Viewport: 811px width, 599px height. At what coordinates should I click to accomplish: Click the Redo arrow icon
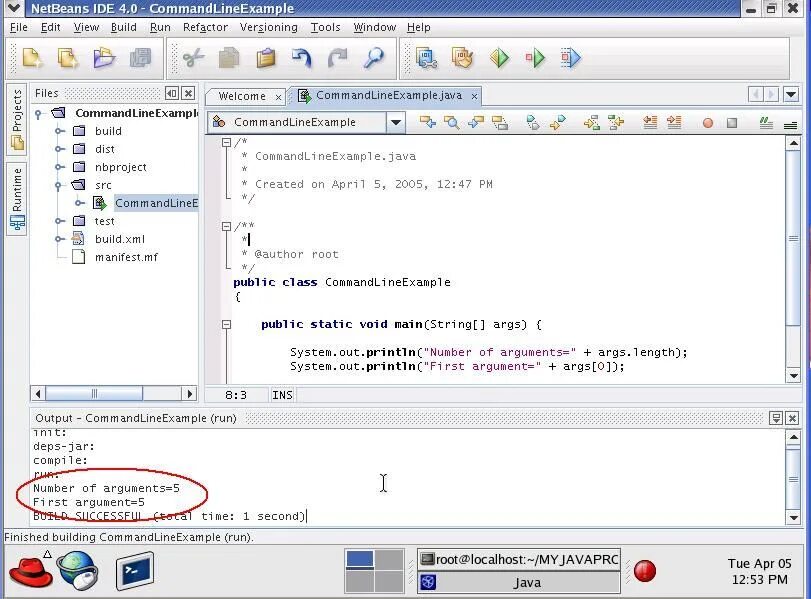point(338,58)
